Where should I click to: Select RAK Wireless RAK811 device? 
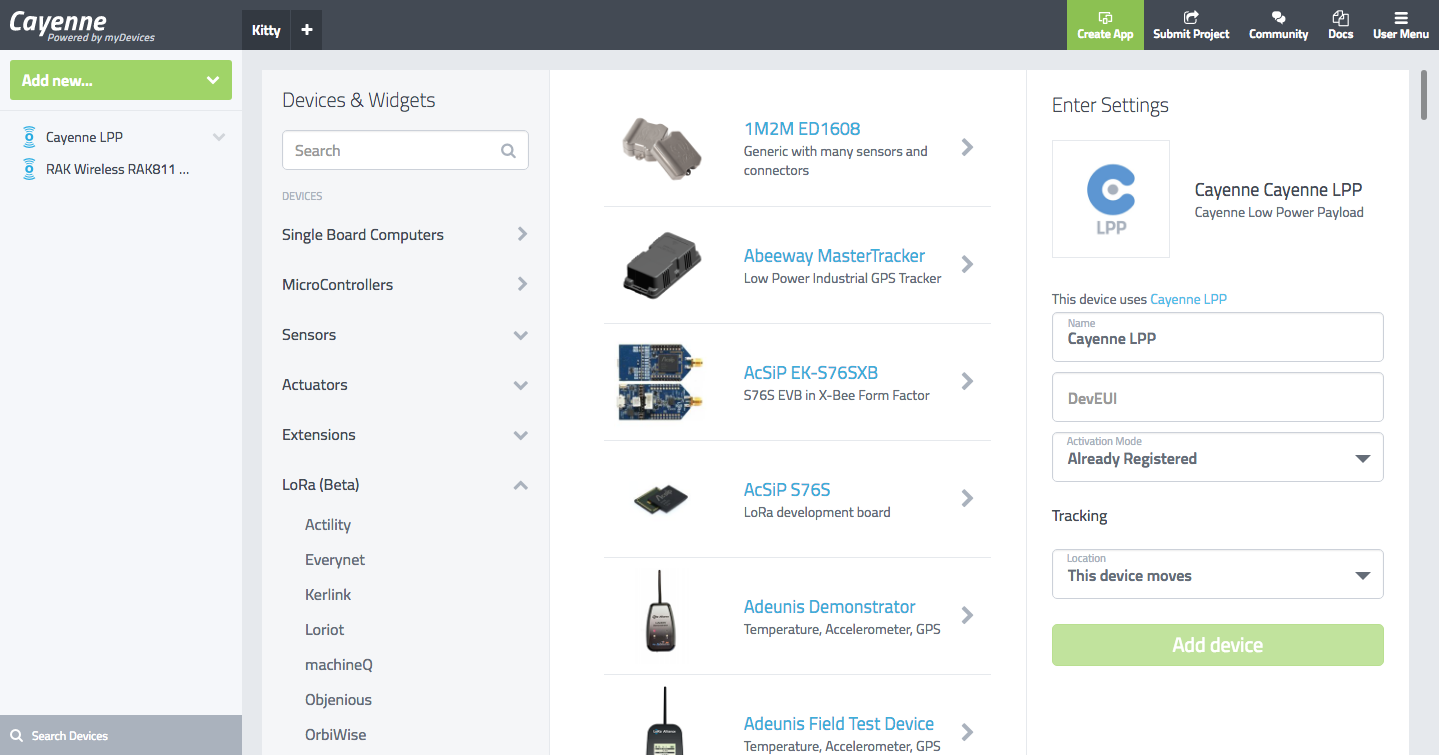pyautogui.click(x=118, y=169)
